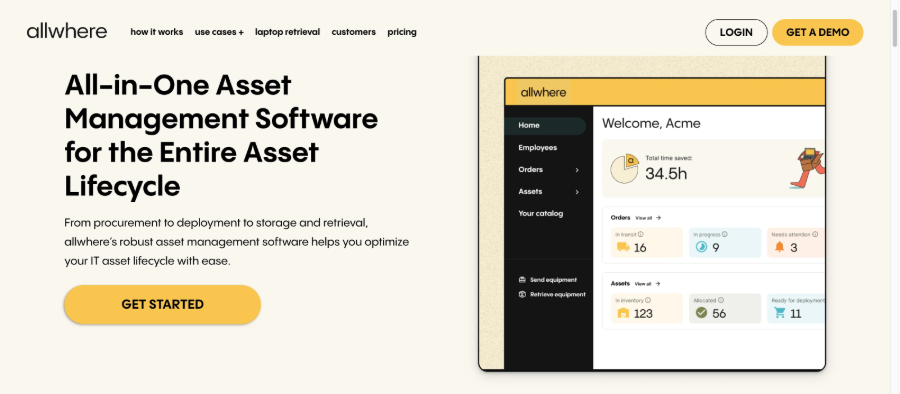Click the Send equipment icon

(522, 280)
